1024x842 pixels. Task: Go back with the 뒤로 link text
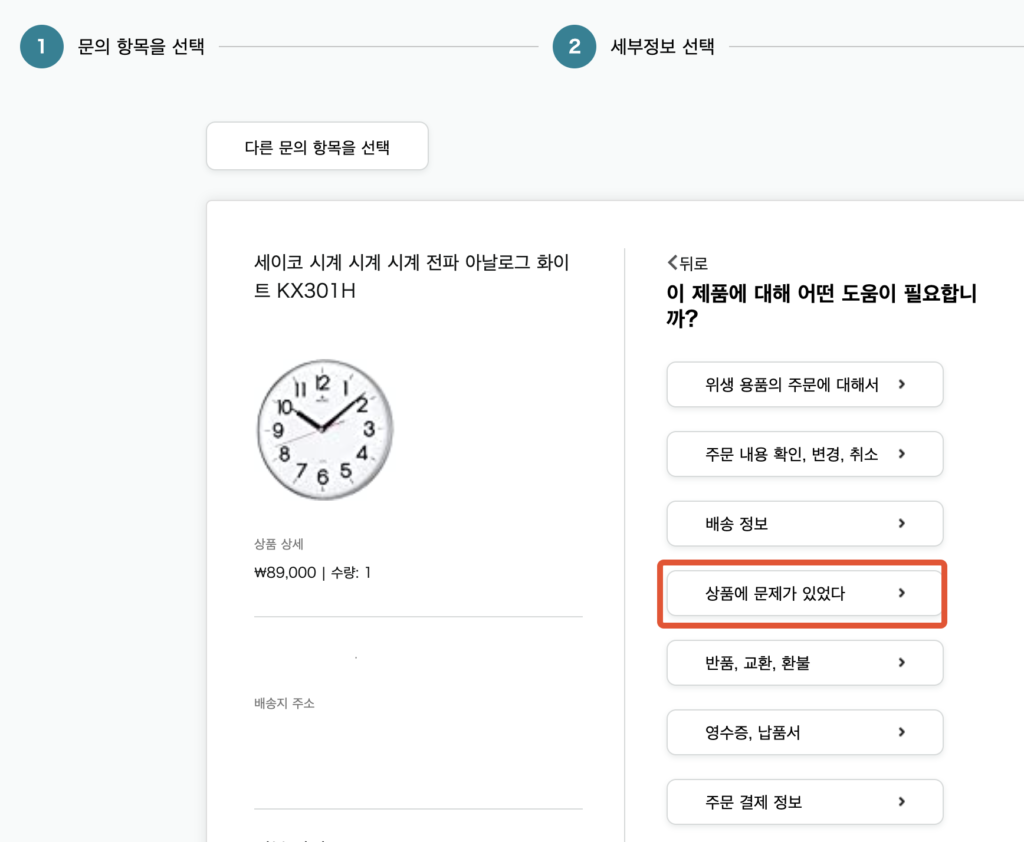click(694, 264)
